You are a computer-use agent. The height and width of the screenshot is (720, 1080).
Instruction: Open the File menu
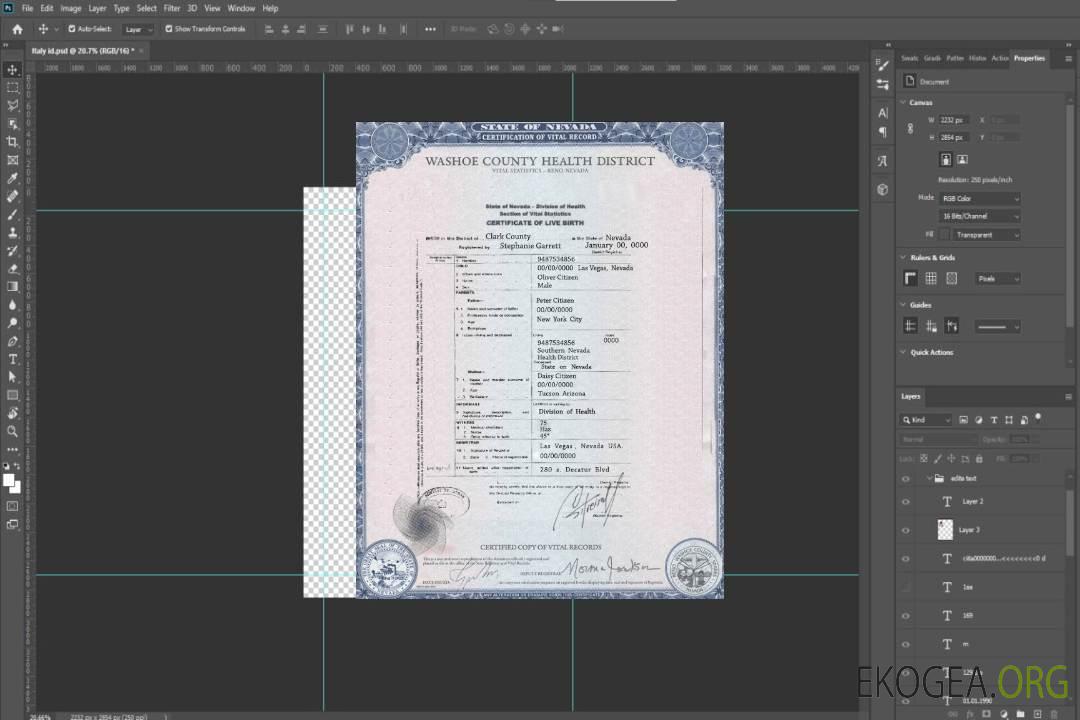[x=28, y=8]
